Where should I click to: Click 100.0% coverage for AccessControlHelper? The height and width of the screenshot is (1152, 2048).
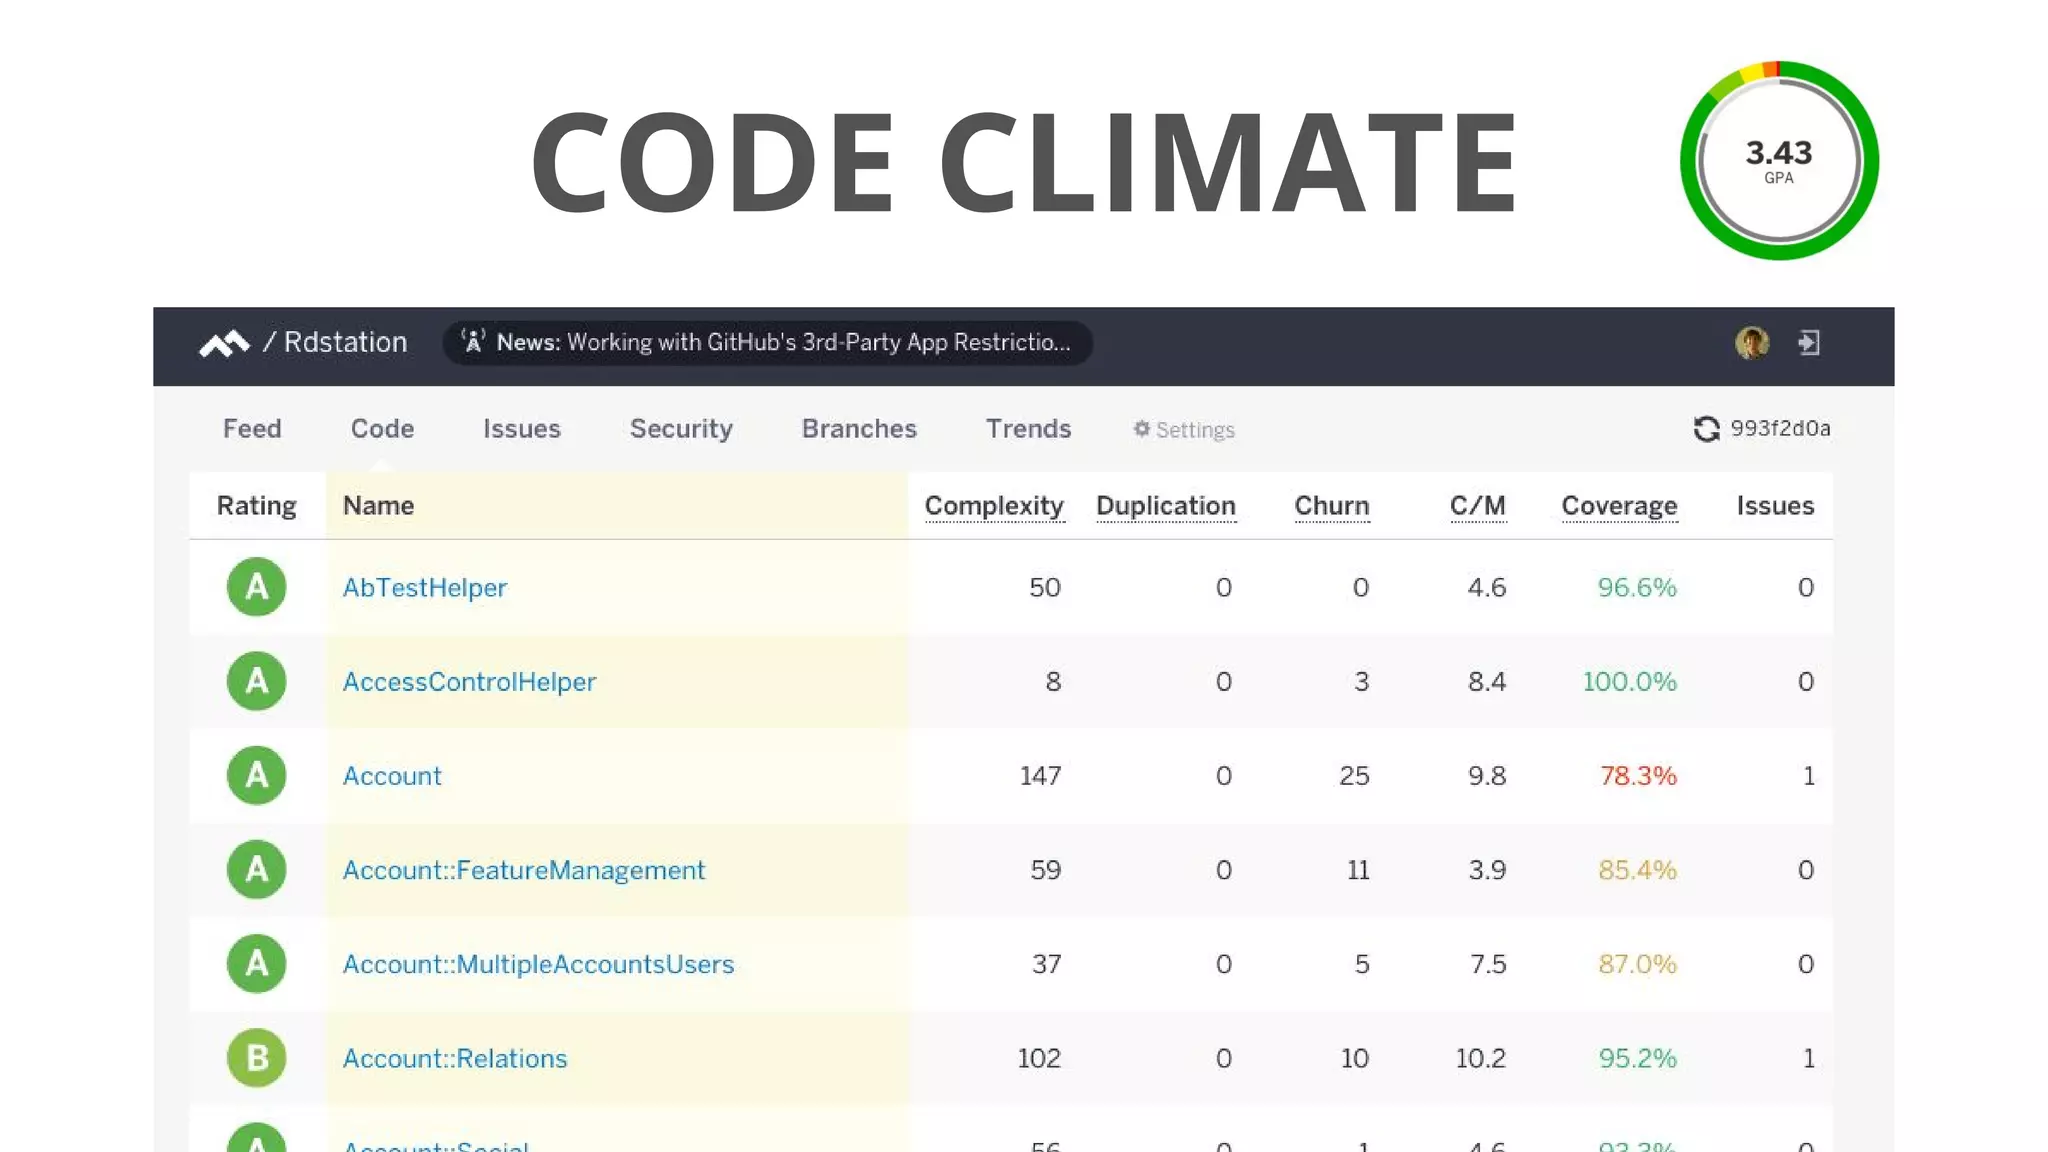point(1630,681)
